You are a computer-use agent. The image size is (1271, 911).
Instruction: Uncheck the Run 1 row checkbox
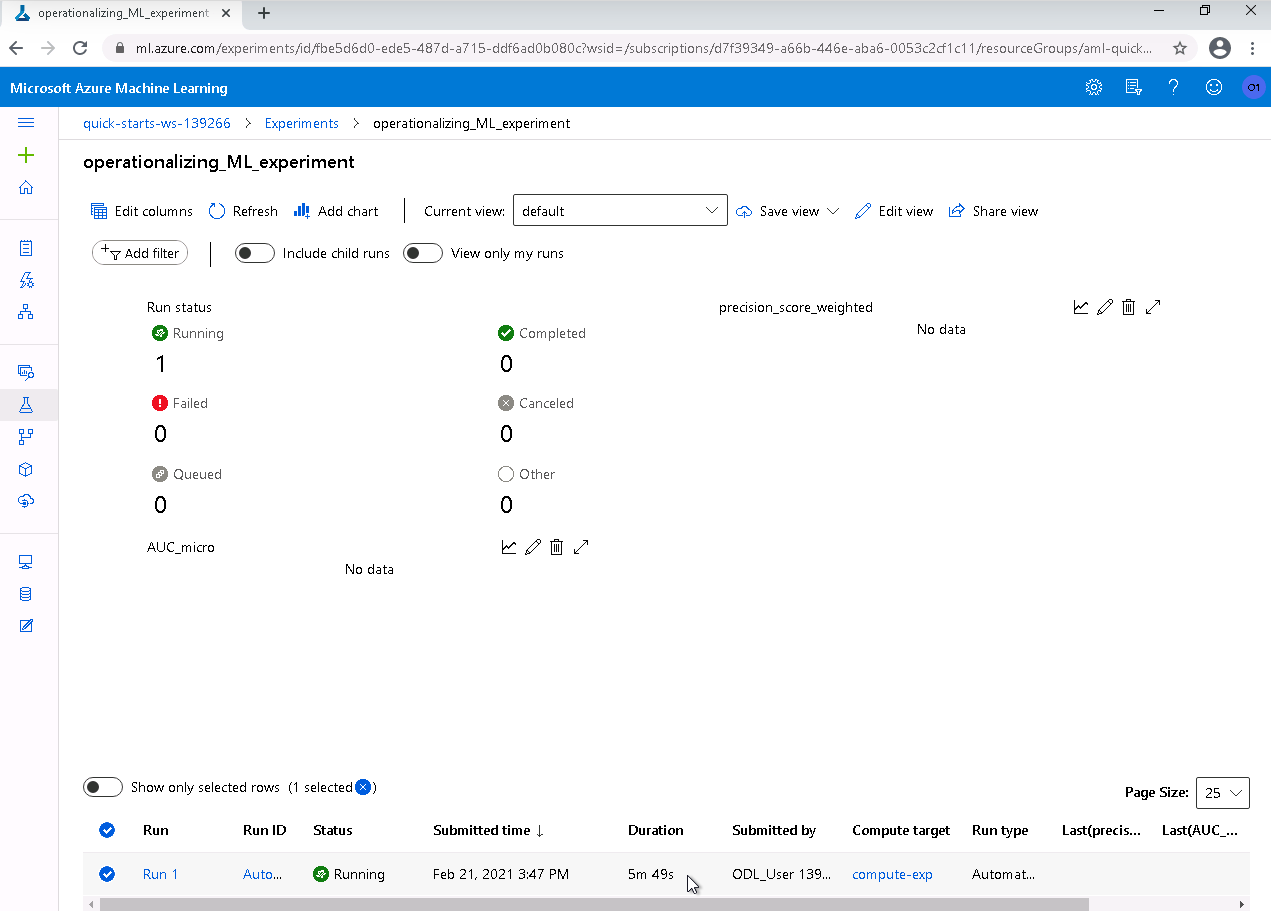point(107,874)
